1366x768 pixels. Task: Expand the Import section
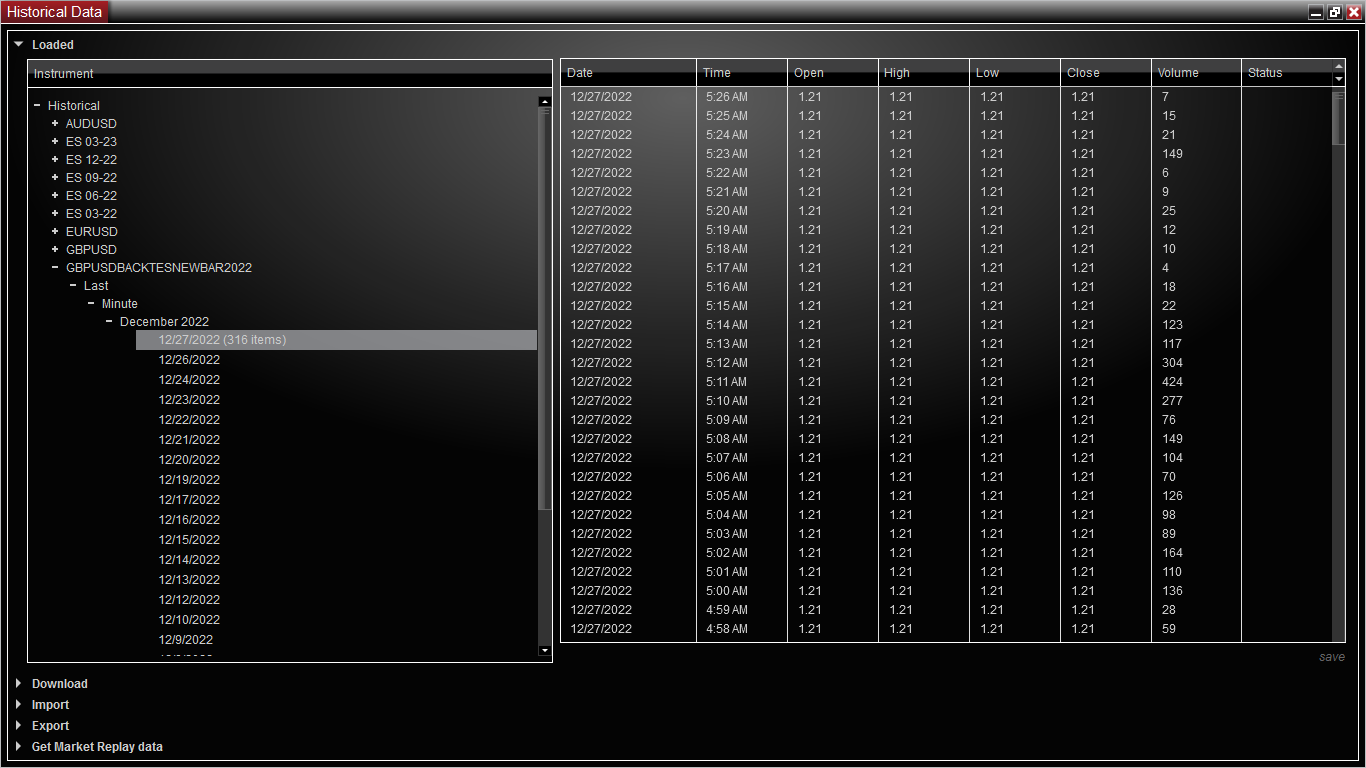tap(18, 705)
